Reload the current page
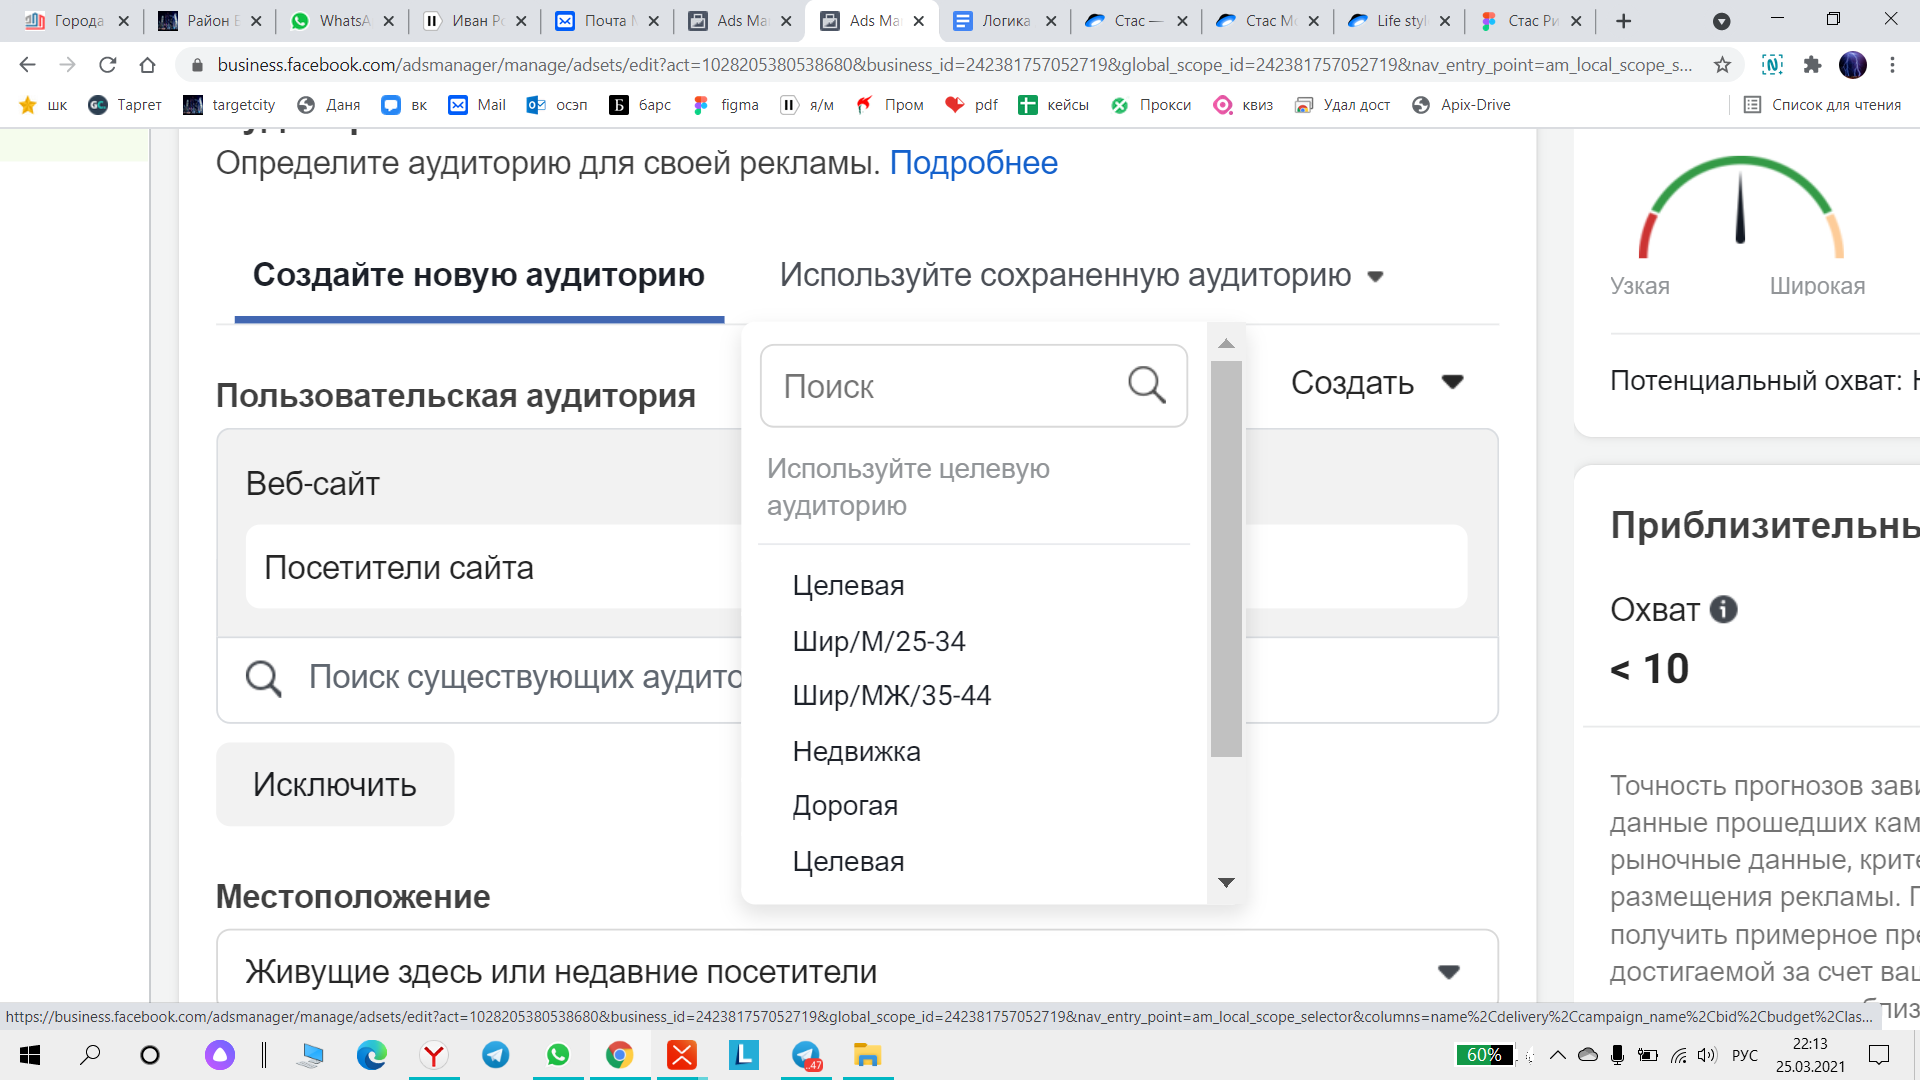The height and width of the screenshot is (1080, 1920). pyautogui.click(x=107, y=65)
